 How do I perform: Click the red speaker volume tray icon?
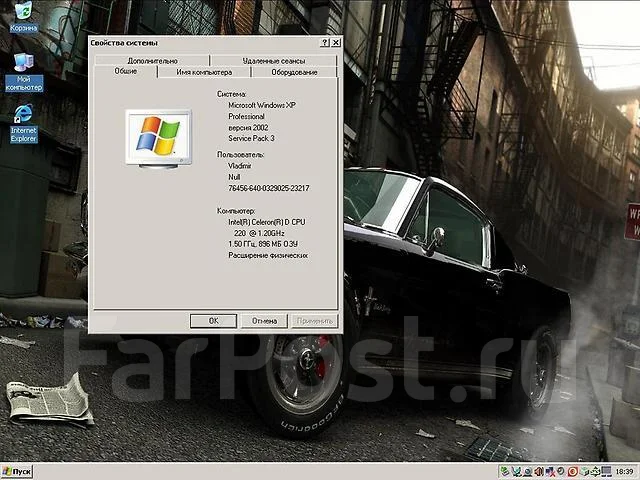[x=539, y=471]
